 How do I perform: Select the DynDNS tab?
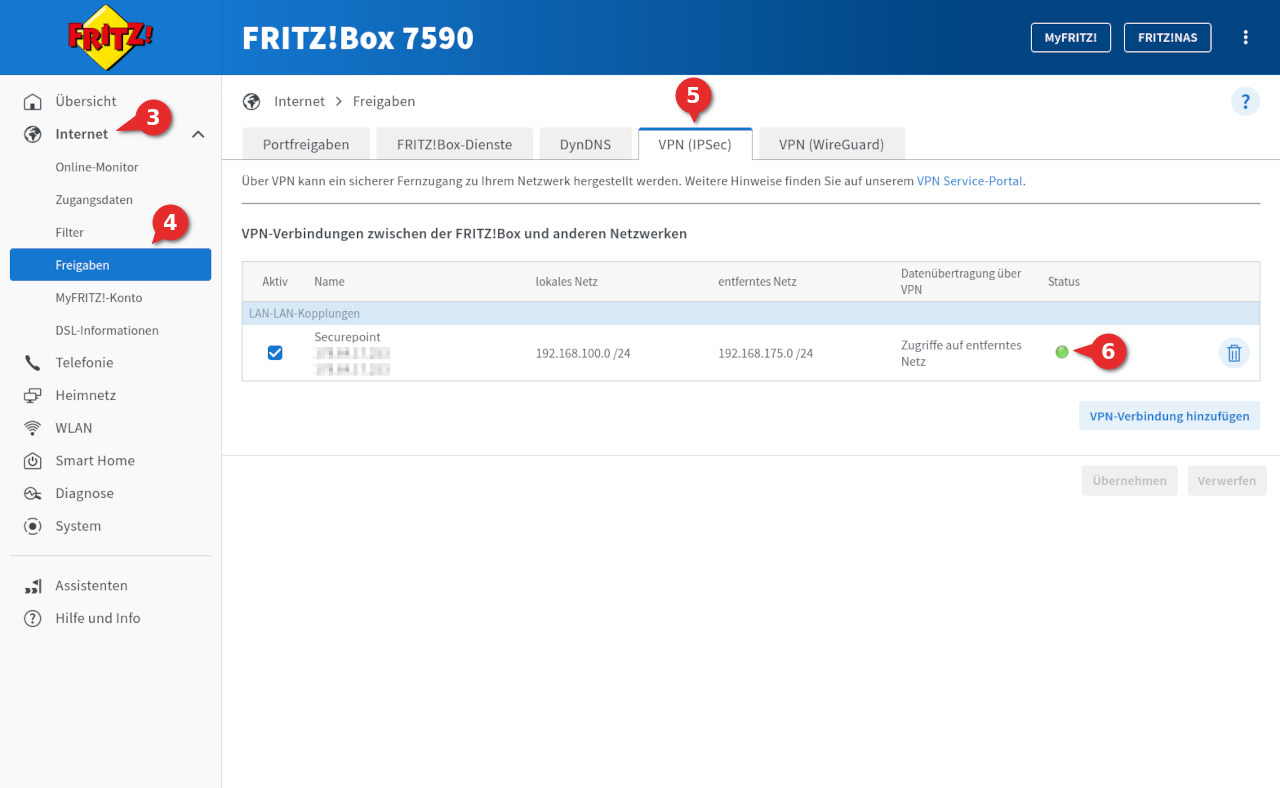tap(586, 143)
